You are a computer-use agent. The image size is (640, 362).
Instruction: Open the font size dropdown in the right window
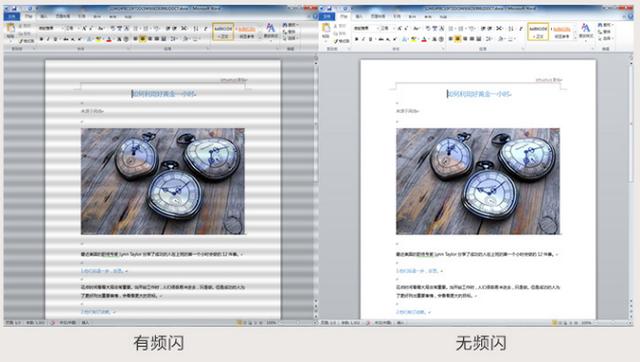point(384,28)
